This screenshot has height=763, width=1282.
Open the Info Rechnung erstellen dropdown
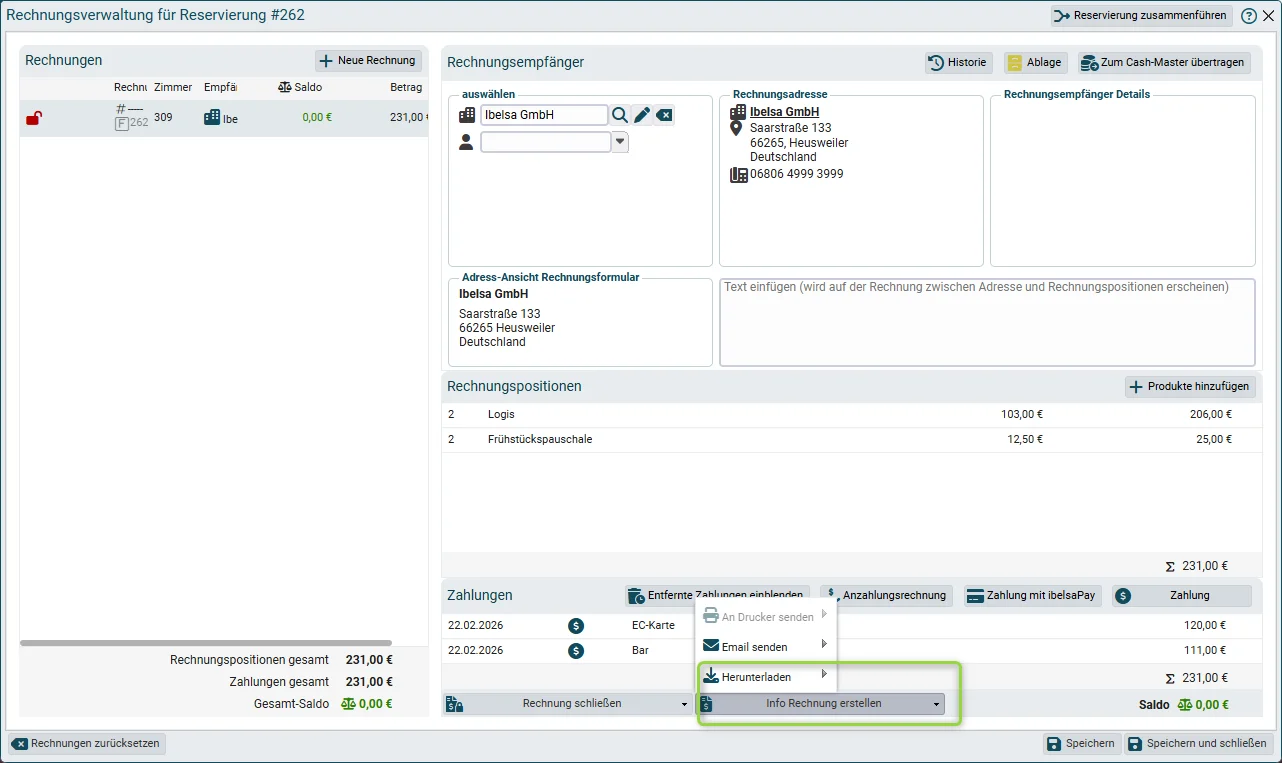[x=937, y=704]
